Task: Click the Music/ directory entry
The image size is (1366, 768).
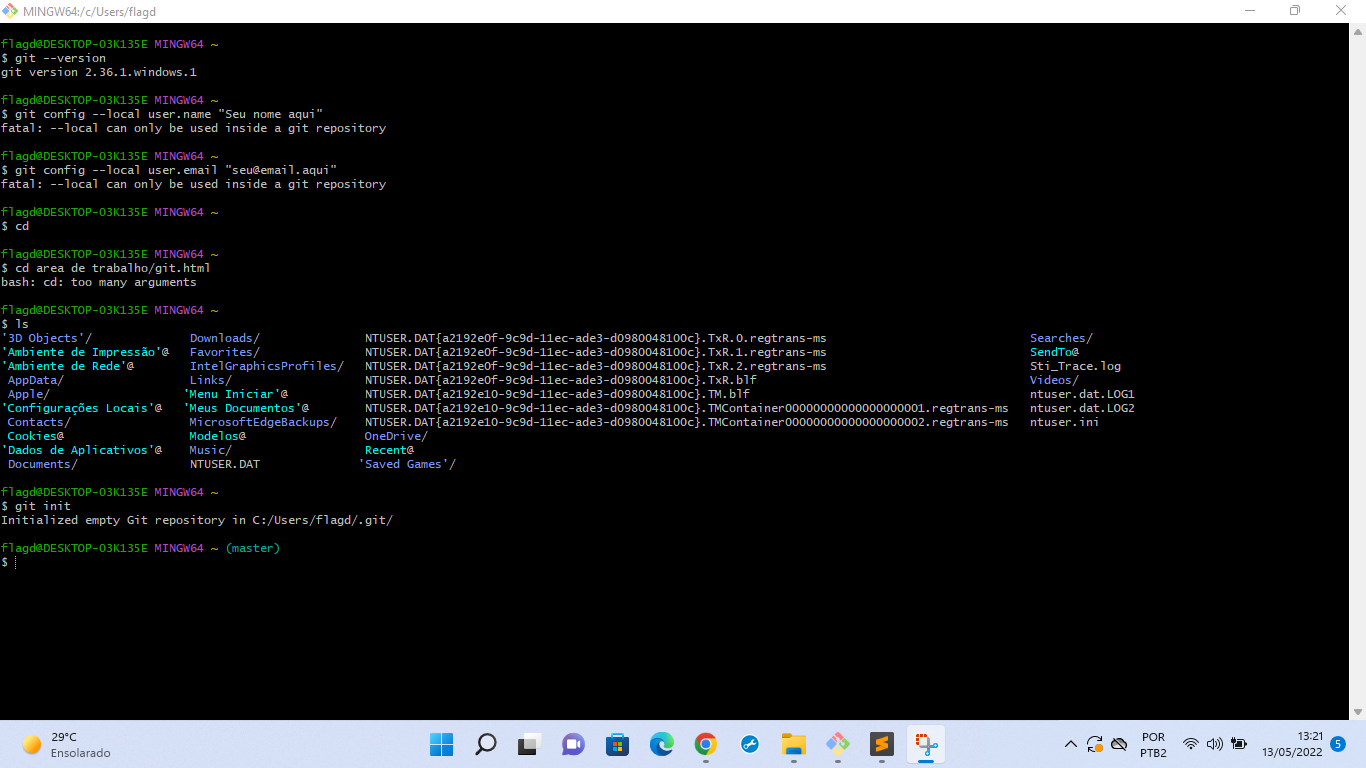Action: coord(211,450)
